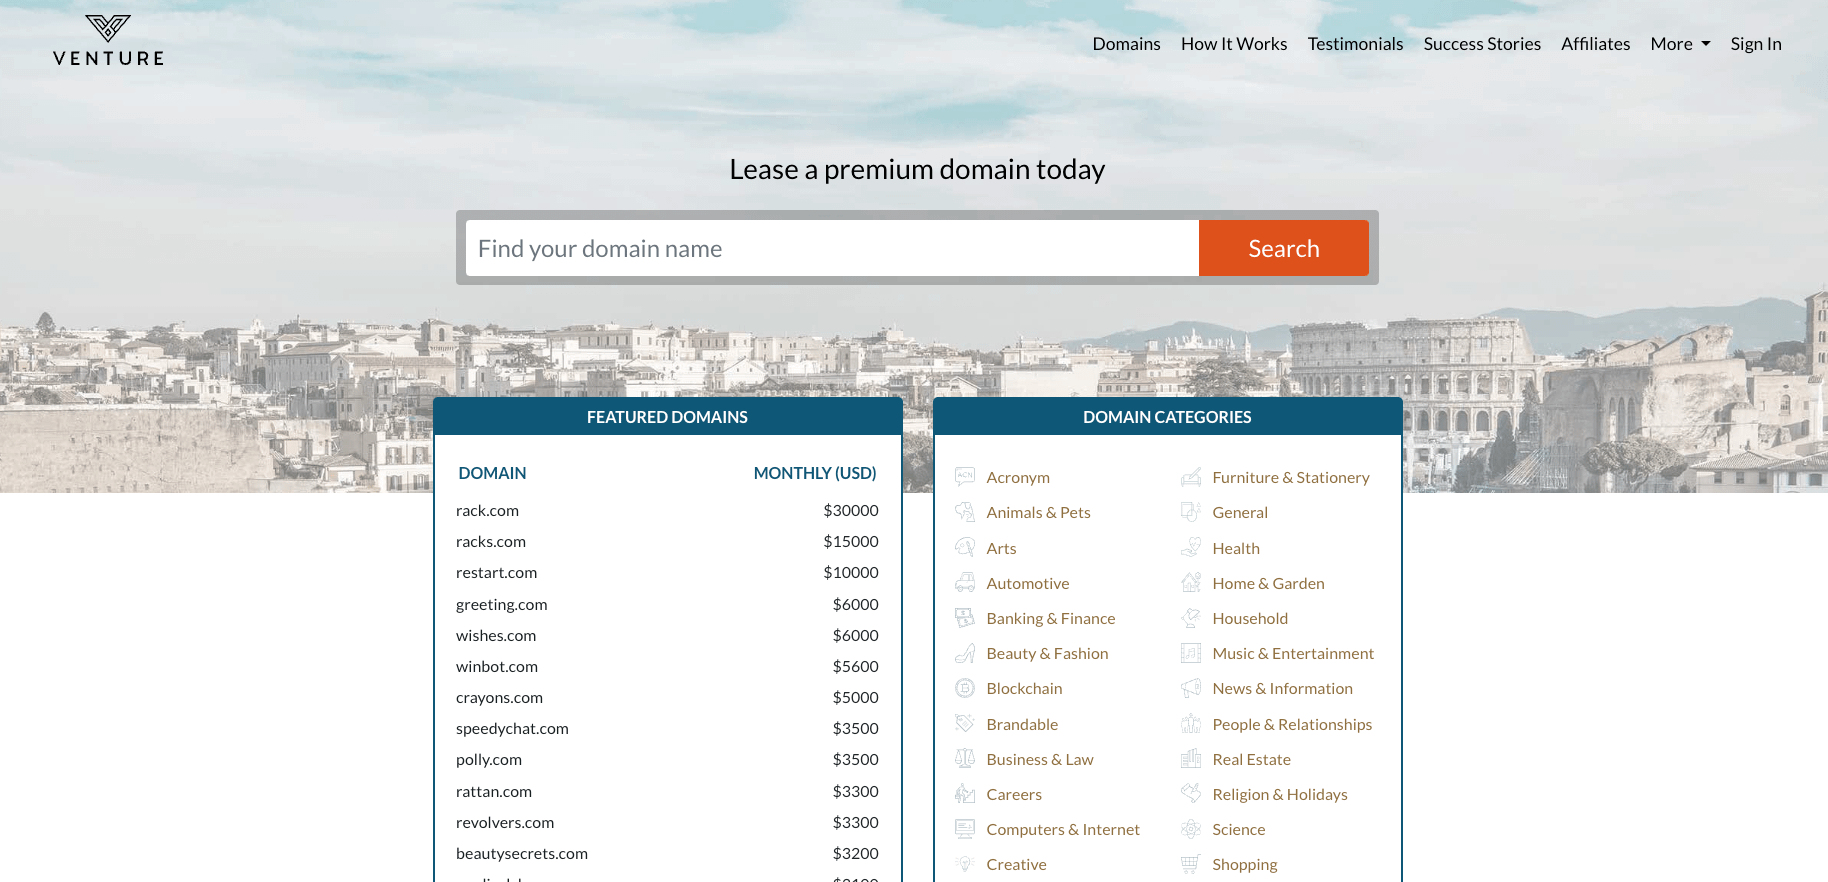Image resolution: width=1828 pixels, height=882 pixels.
Task: Click the News & Information megaphone icon
Action: [x=1191, y=688]
